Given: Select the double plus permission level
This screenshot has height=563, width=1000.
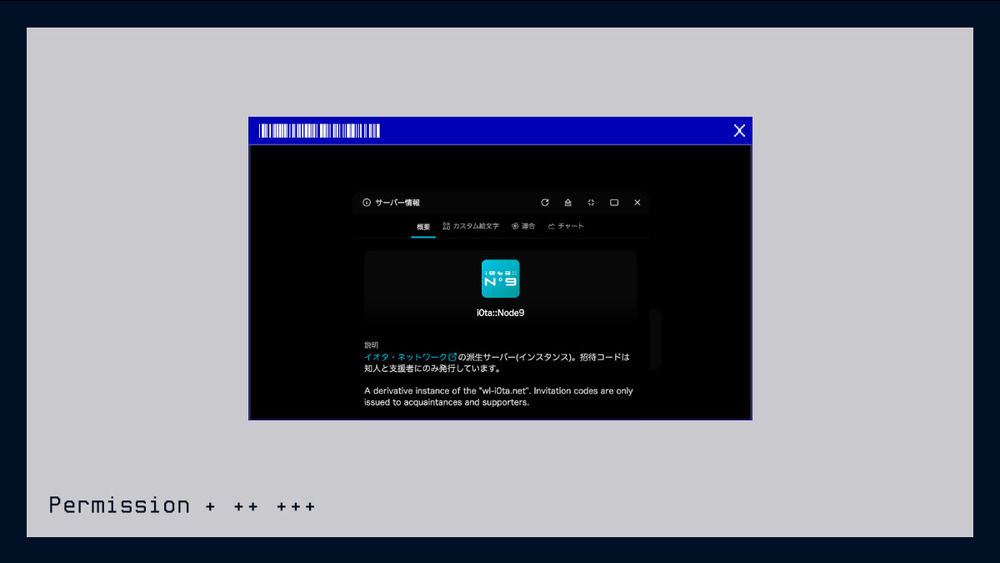Looking at the screenshot, I should 246,507.
